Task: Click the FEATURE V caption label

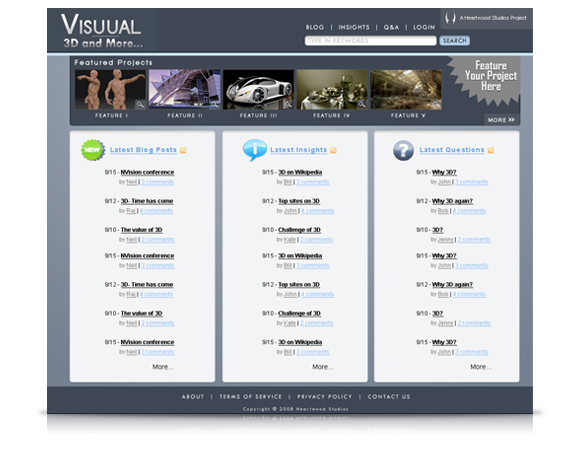Action: [x=408, y=115]
